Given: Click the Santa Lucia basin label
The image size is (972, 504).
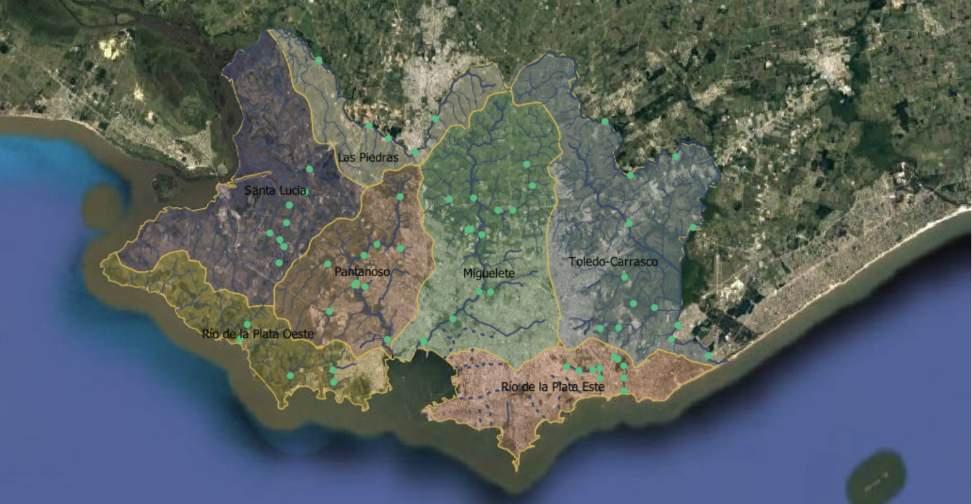Looking at the screenshot, I should pyautogui.click(x=276, y=190).
